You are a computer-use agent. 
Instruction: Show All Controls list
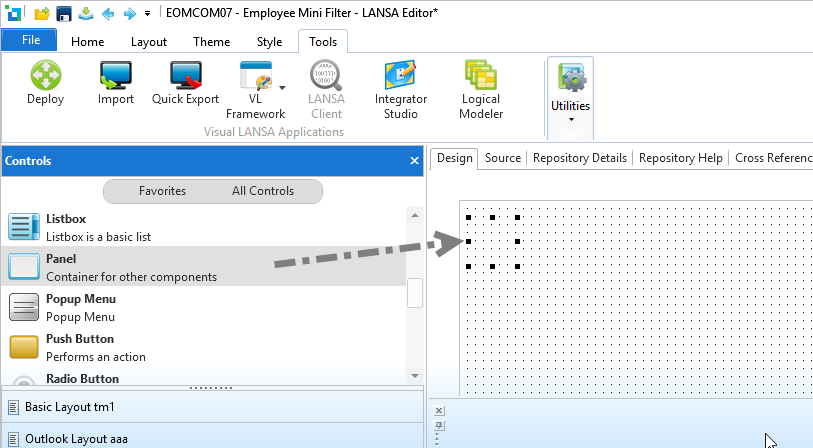(x=263, y=191)
